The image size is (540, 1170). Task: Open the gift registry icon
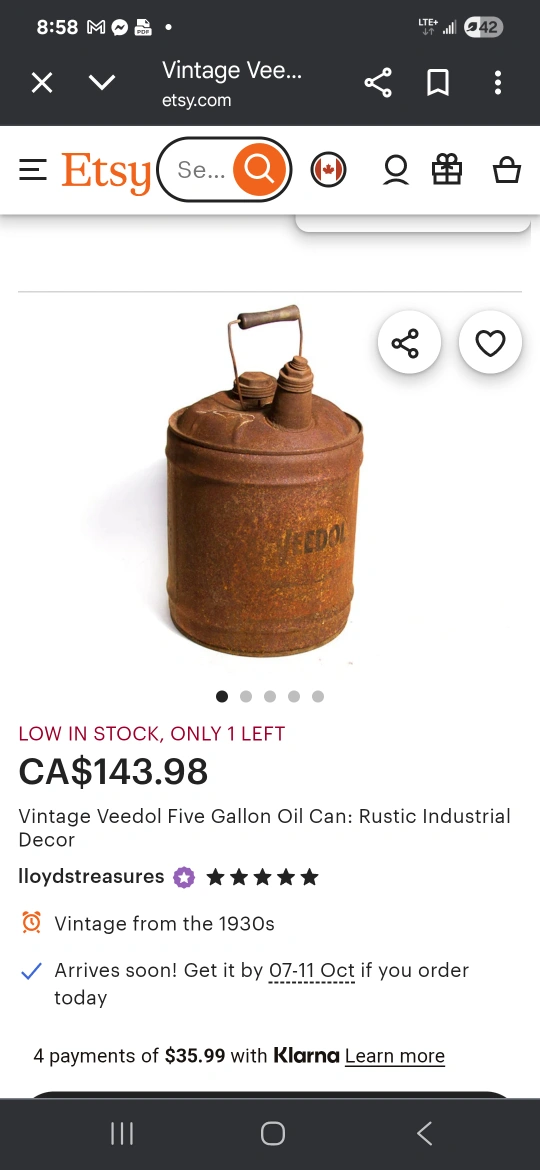(448, 169)
